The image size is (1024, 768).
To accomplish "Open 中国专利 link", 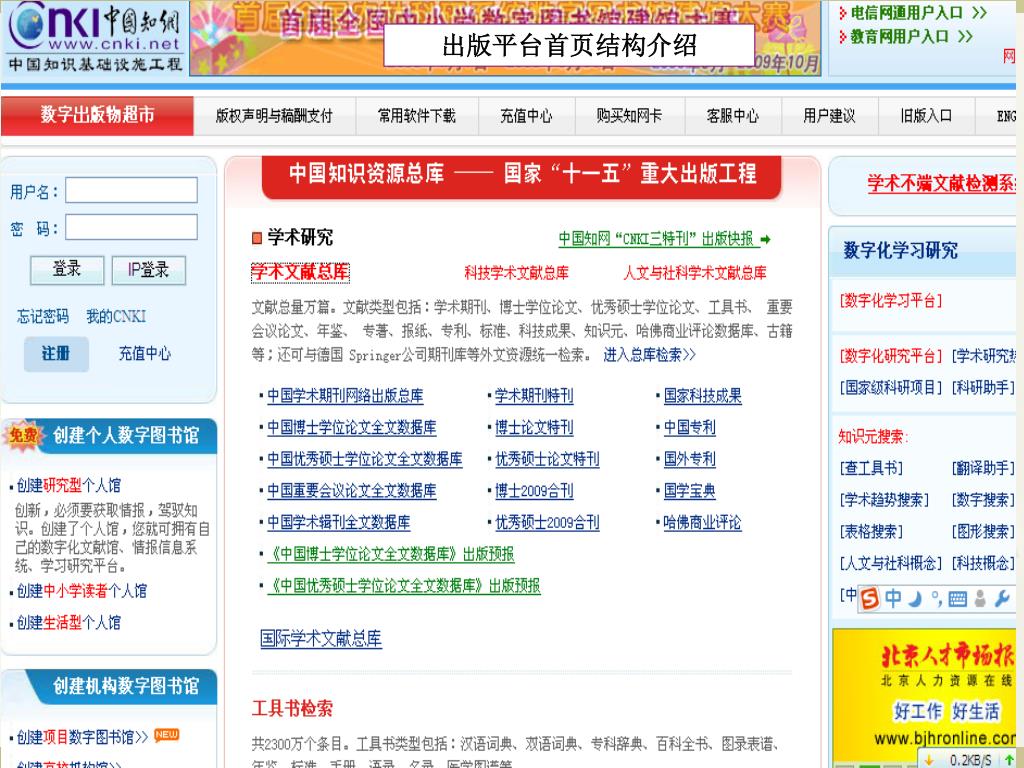I will (689, 428).
